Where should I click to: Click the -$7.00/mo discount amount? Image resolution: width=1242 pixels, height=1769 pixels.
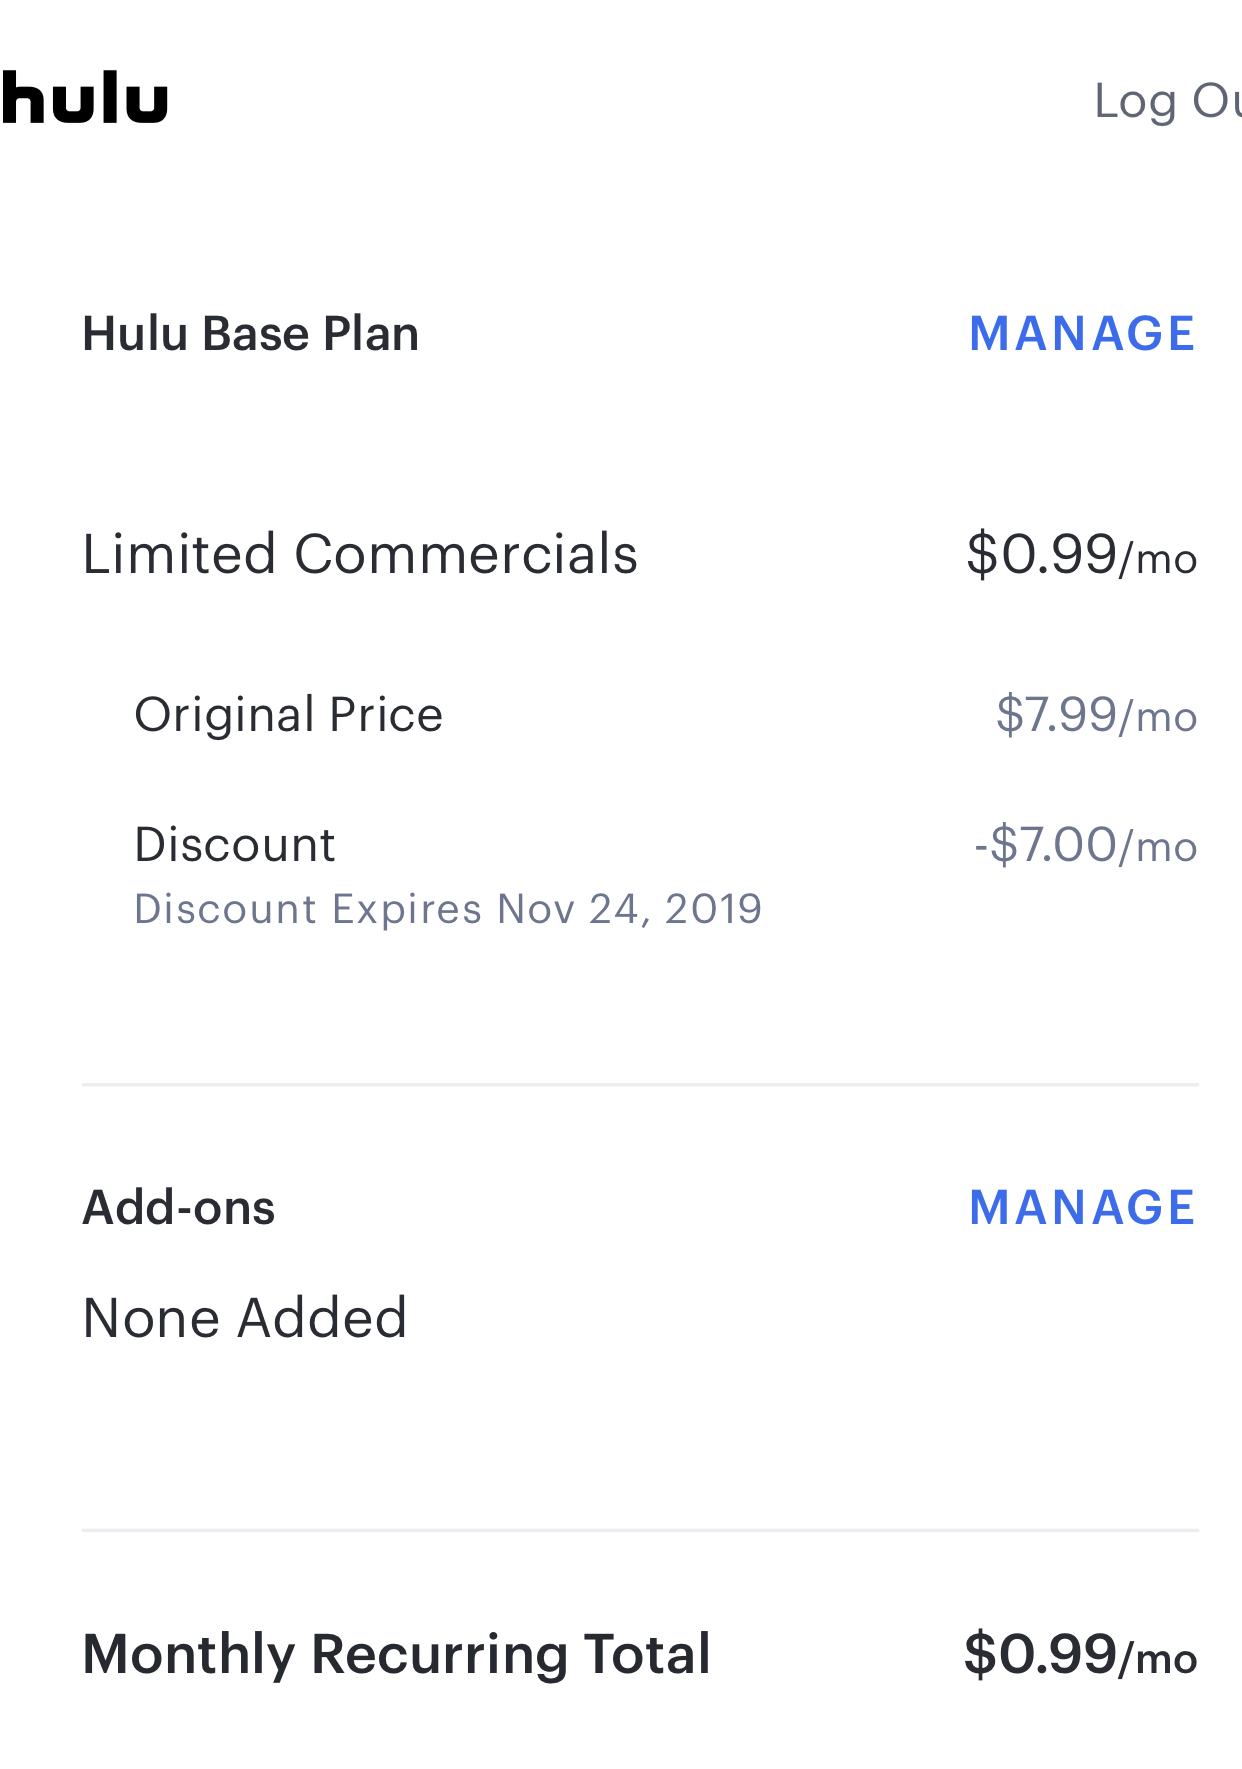click(1086, 845)
